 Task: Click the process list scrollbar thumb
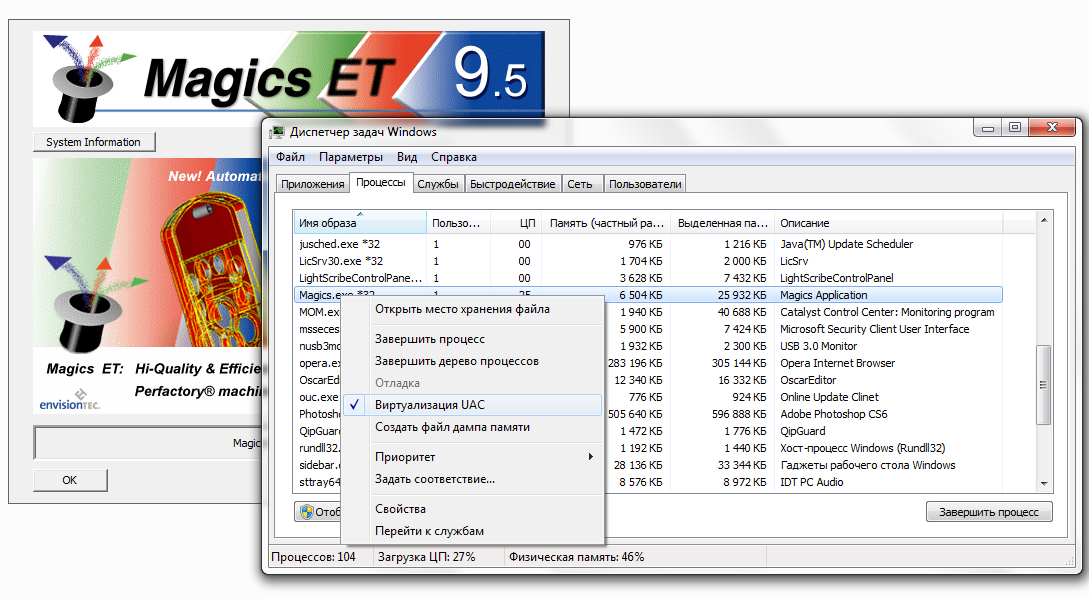tap(1043, 384)
